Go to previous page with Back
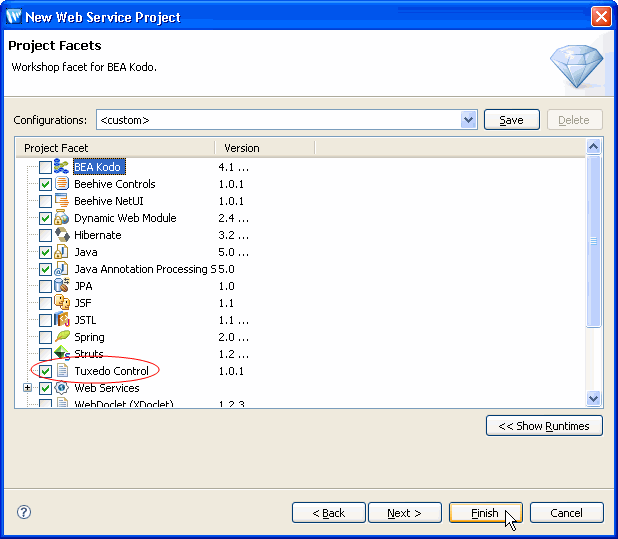Screen dimensions: 618x539 329,513
